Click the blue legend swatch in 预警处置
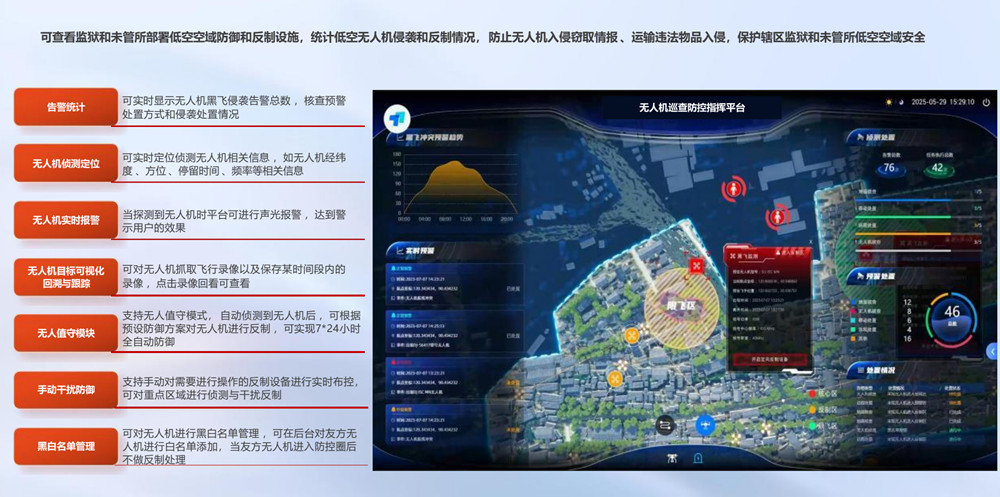 853,302
